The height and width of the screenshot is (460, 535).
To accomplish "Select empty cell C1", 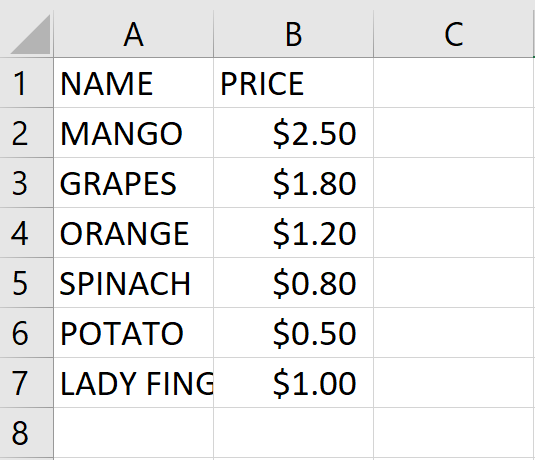I will click(454, 83).
